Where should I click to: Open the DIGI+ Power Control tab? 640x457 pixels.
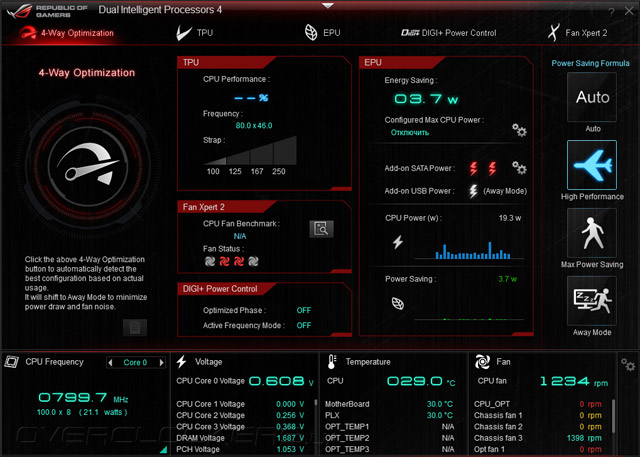(x=449, y=33)
